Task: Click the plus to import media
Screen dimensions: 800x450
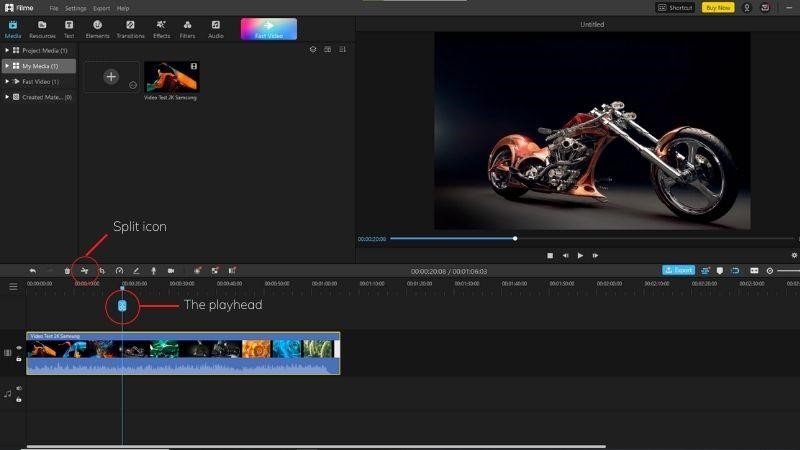Action: (x=111, y=77)
